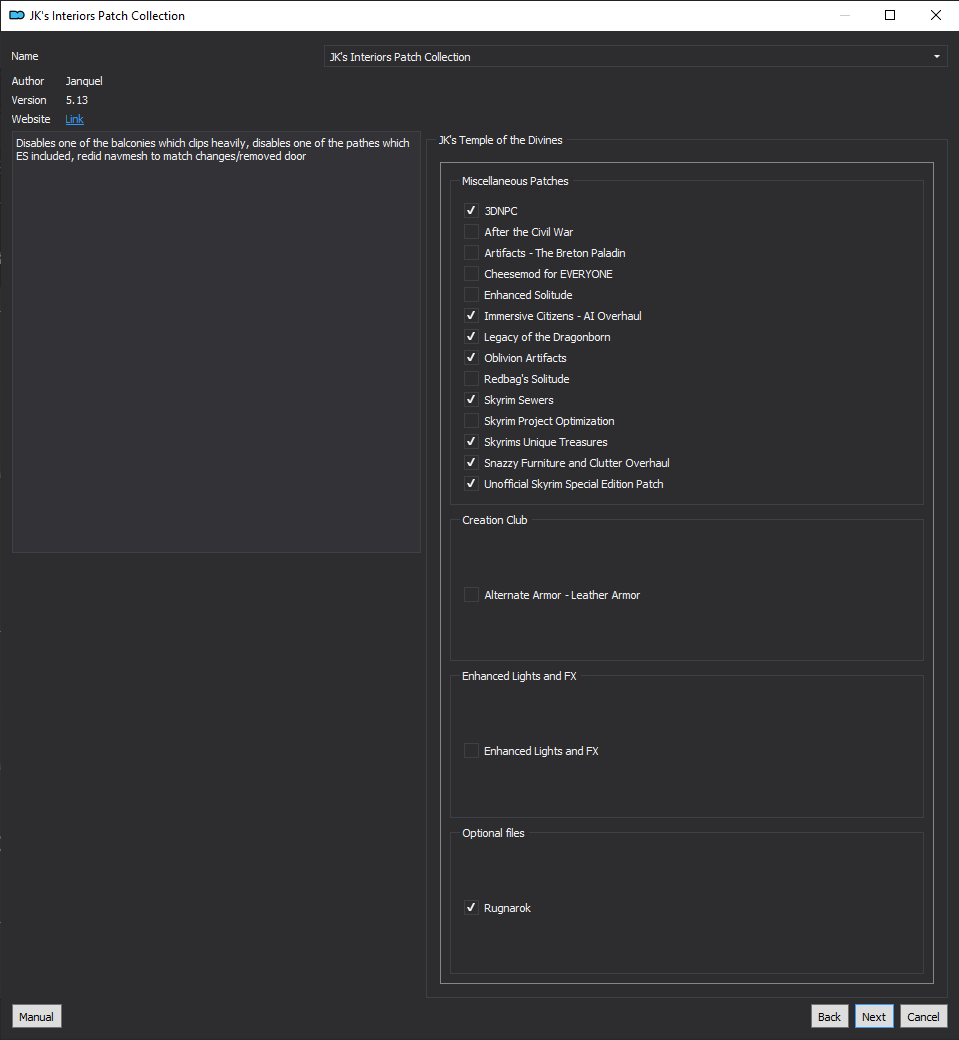
Task: Open the Name dropdown arrow
Action: tap(936, 57)
